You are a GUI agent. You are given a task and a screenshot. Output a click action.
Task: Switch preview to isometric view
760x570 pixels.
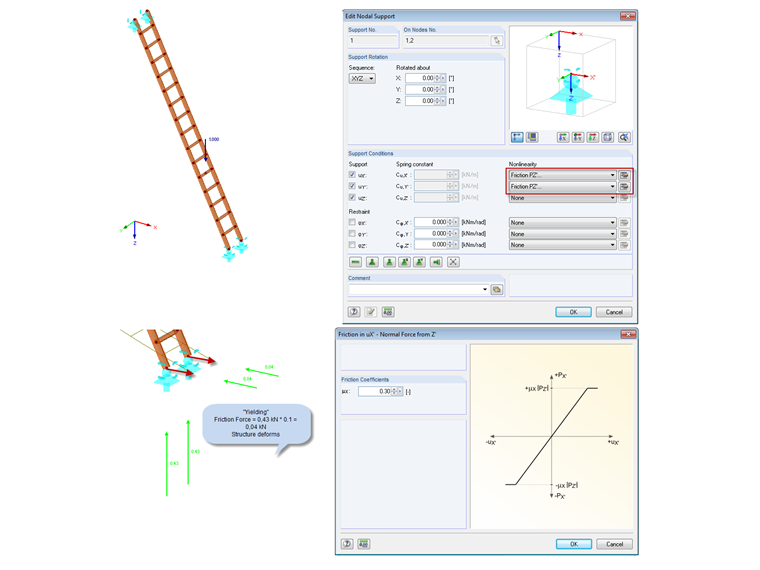(x=608, y=137)
